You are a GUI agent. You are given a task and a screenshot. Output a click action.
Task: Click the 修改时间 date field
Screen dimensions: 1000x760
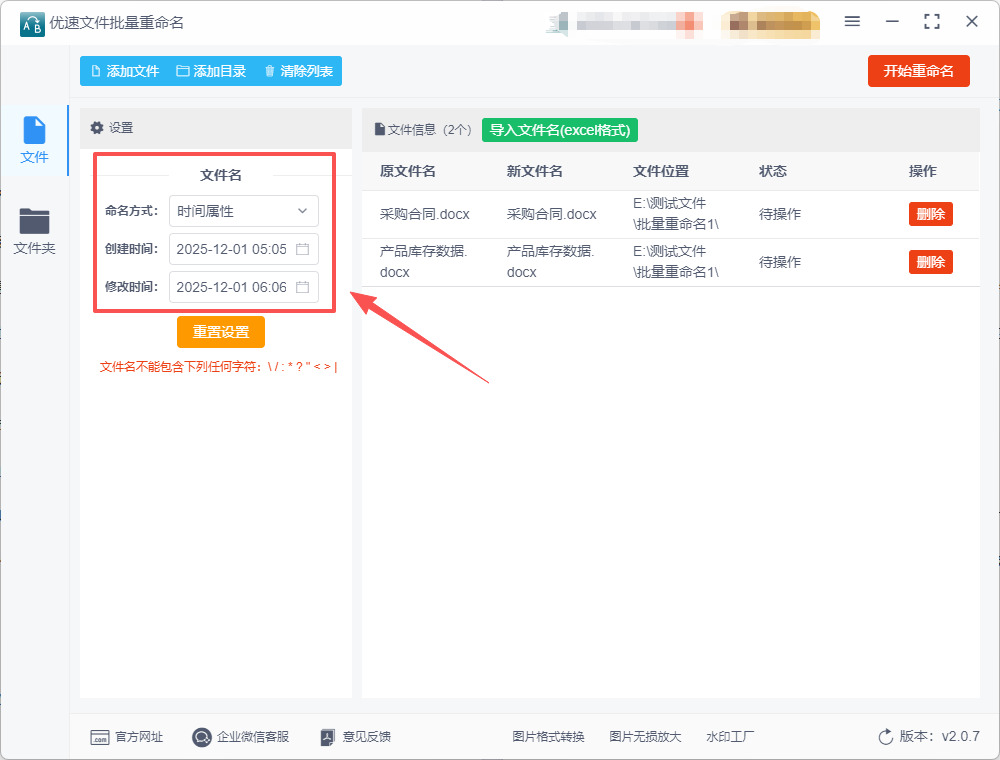point(244,287)
